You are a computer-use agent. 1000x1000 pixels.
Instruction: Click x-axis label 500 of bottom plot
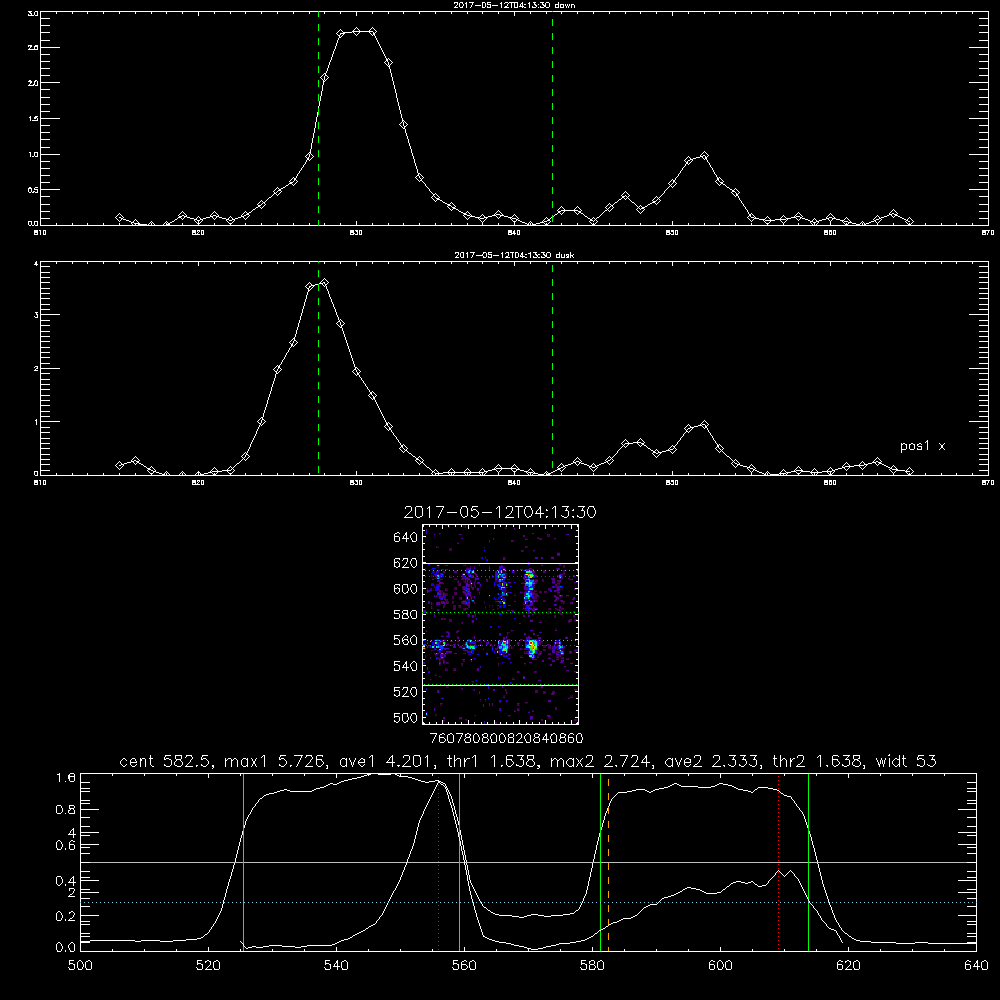pyautogui.click(x=80, y=966)
